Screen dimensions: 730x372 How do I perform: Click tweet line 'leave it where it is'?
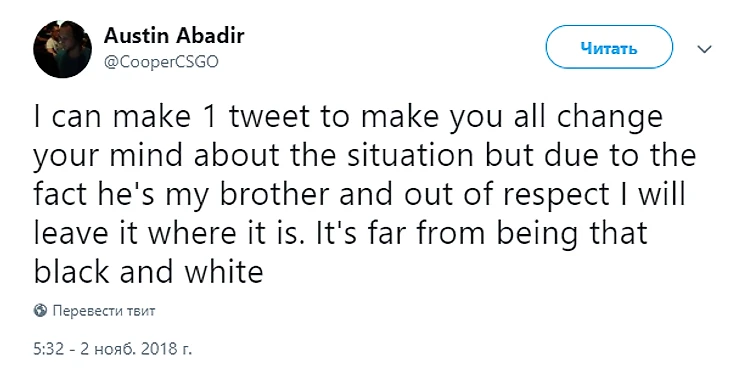[340, 233]
